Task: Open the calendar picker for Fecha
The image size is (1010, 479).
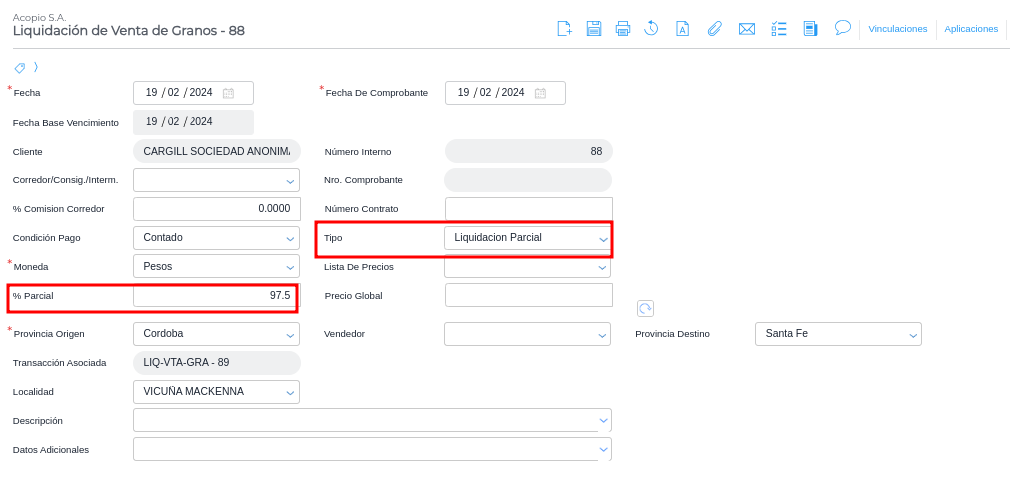Action: coord(228,93)
